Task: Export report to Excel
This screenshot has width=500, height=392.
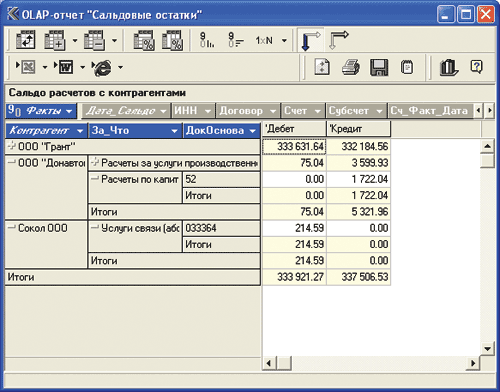Action: 27,67
